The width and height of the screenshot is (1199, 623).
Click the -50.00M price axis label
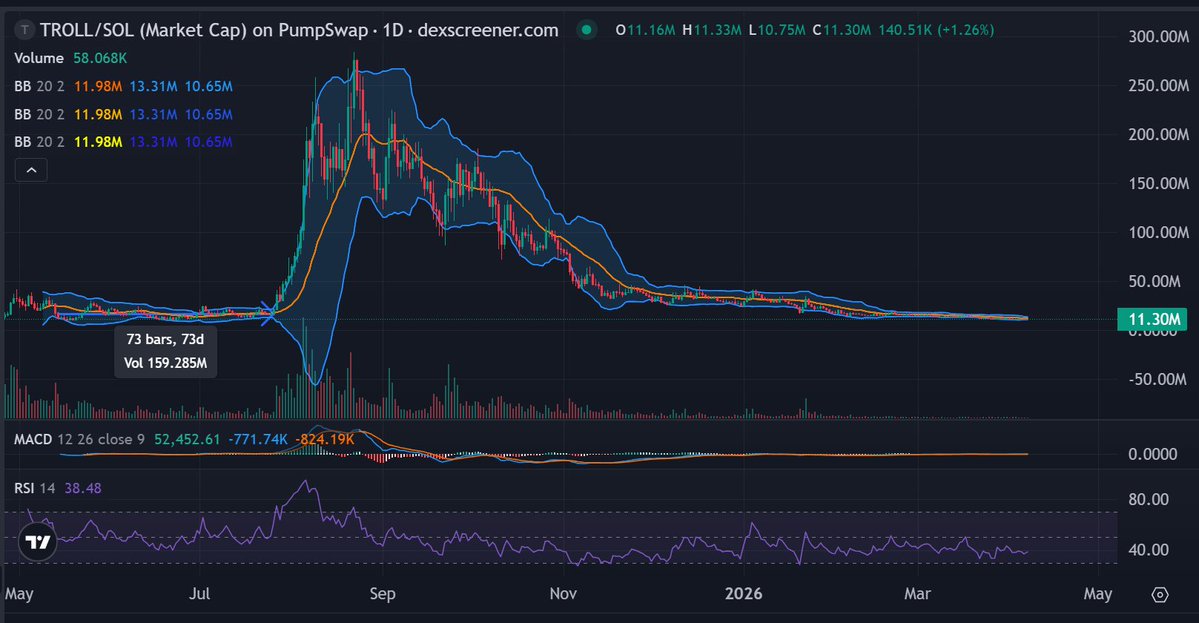(x=1158, y=379)
